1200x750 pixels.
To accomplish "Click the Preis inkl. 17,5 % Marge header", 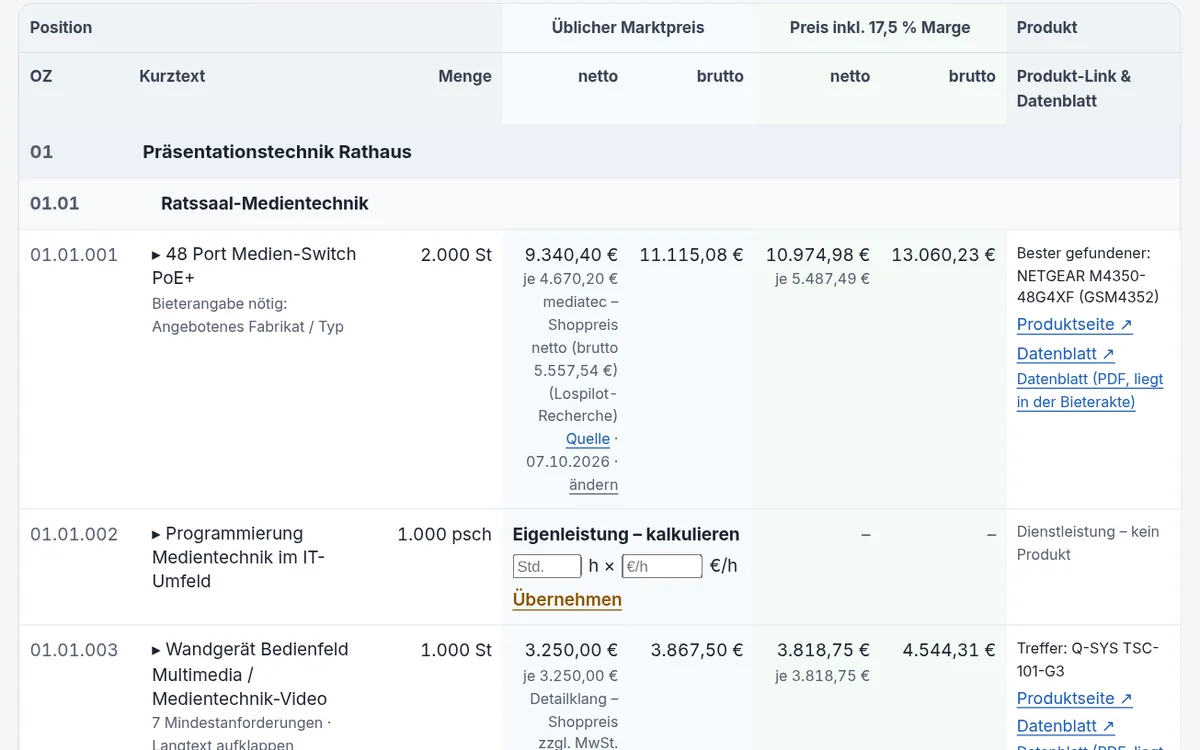I will (x=880, y=28).
